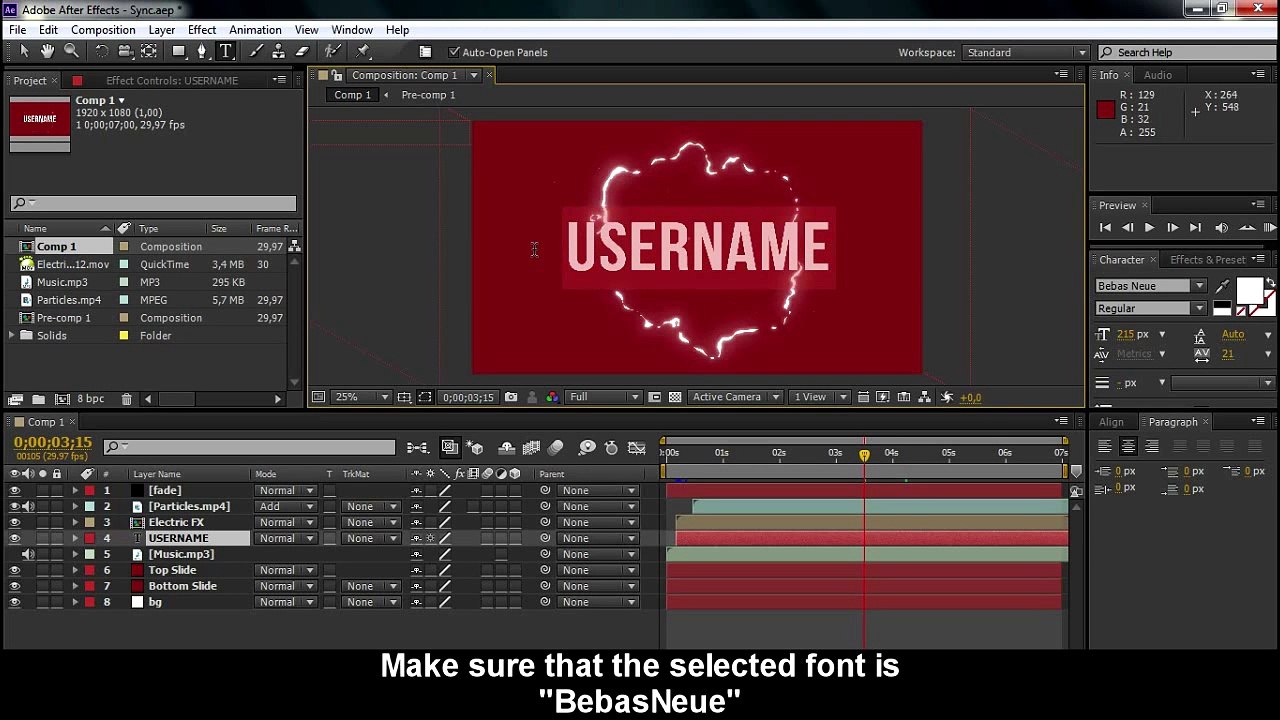
Task: Click the show channel RGB icon
Action: pyautogui.click(x=552, y=397)
